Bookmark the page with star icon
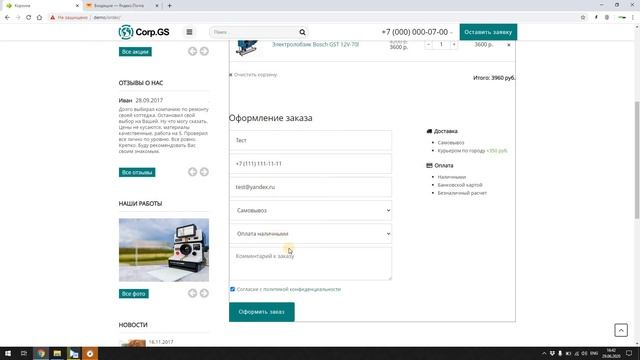Viewport: 640px width, 360px height. tap(583, 18)
